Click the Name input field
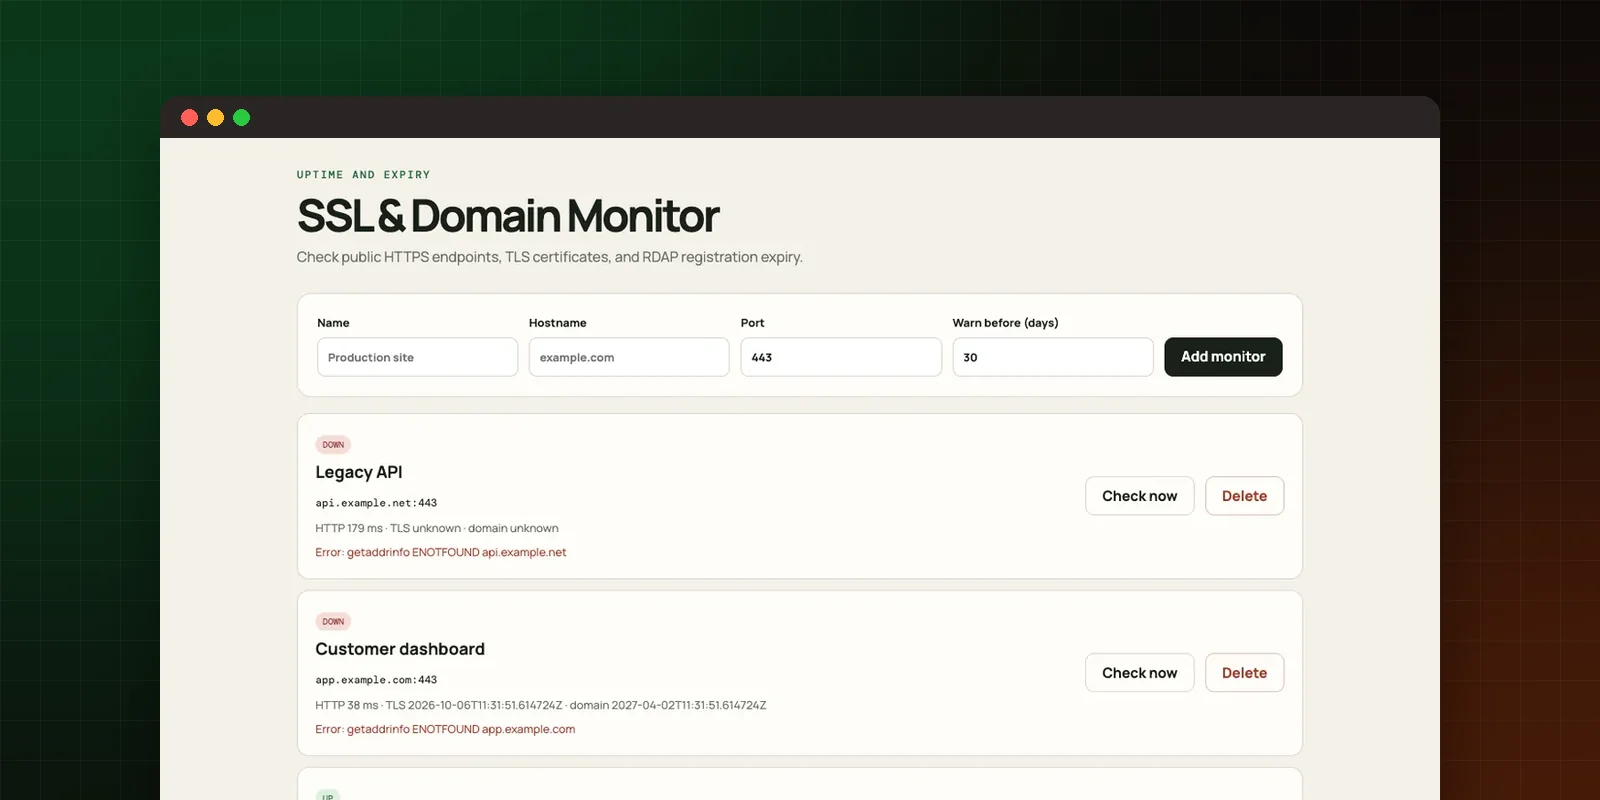This screenshot has width=1600, height=800. pos(417,357)
